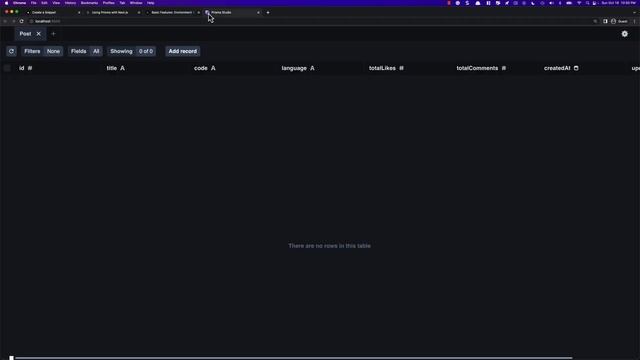The height and width of the screenshot is (360, 640).
Task: Switch to the Basic Features browser tab
Action: click(x=172, y=13)
